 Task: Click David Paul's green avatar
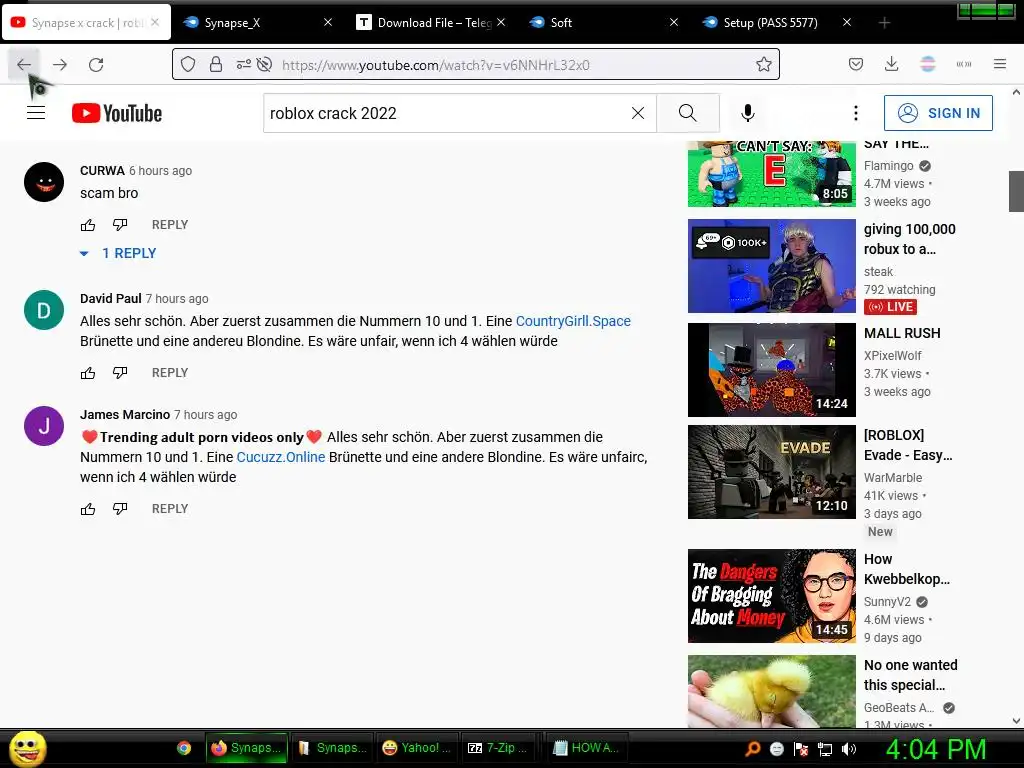click(x=44, y=310)
